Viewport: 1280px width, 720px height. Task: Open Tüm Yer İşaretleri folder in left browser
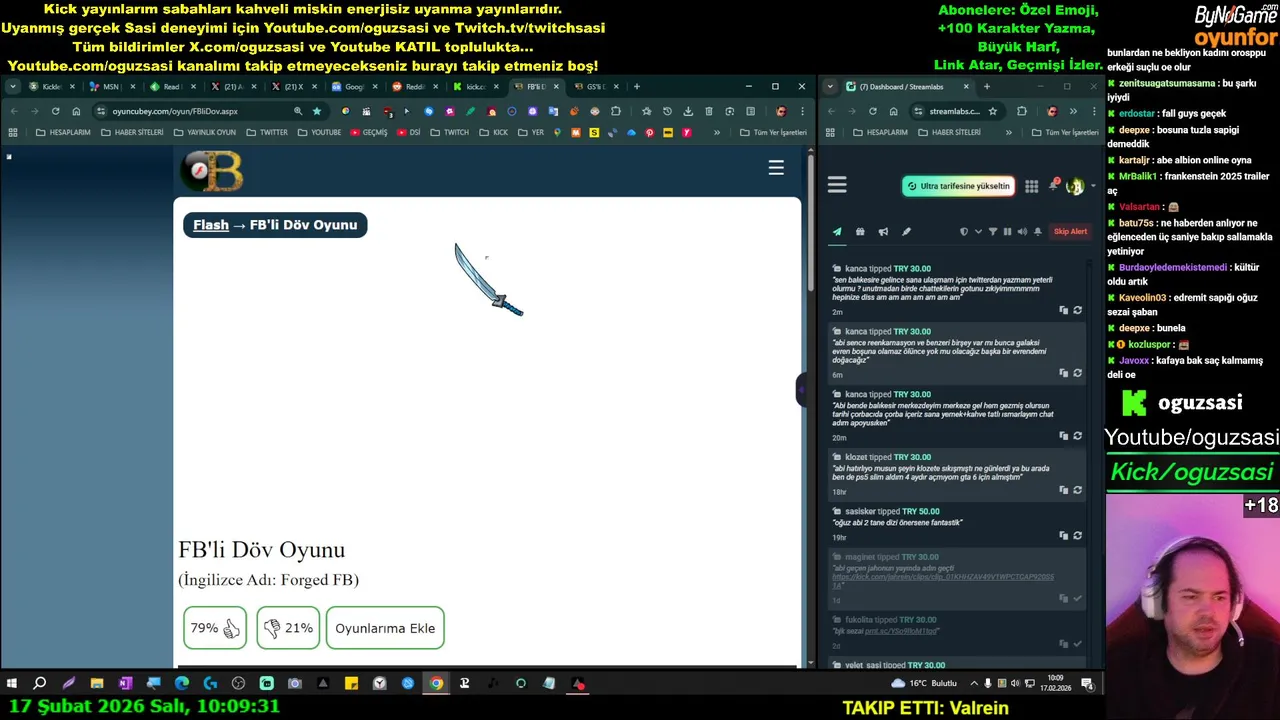coord(773,132)
